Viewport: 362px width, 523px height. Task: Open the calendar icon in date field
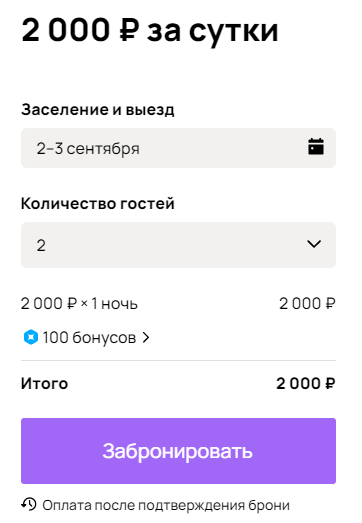[x=316, y=147]
